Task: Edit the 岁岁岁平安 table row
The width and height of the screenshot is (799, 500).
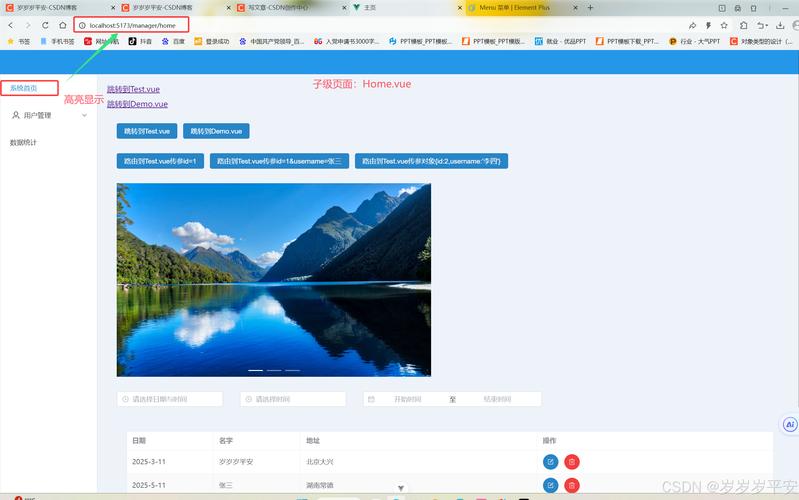Action: [x=550, y=462]
